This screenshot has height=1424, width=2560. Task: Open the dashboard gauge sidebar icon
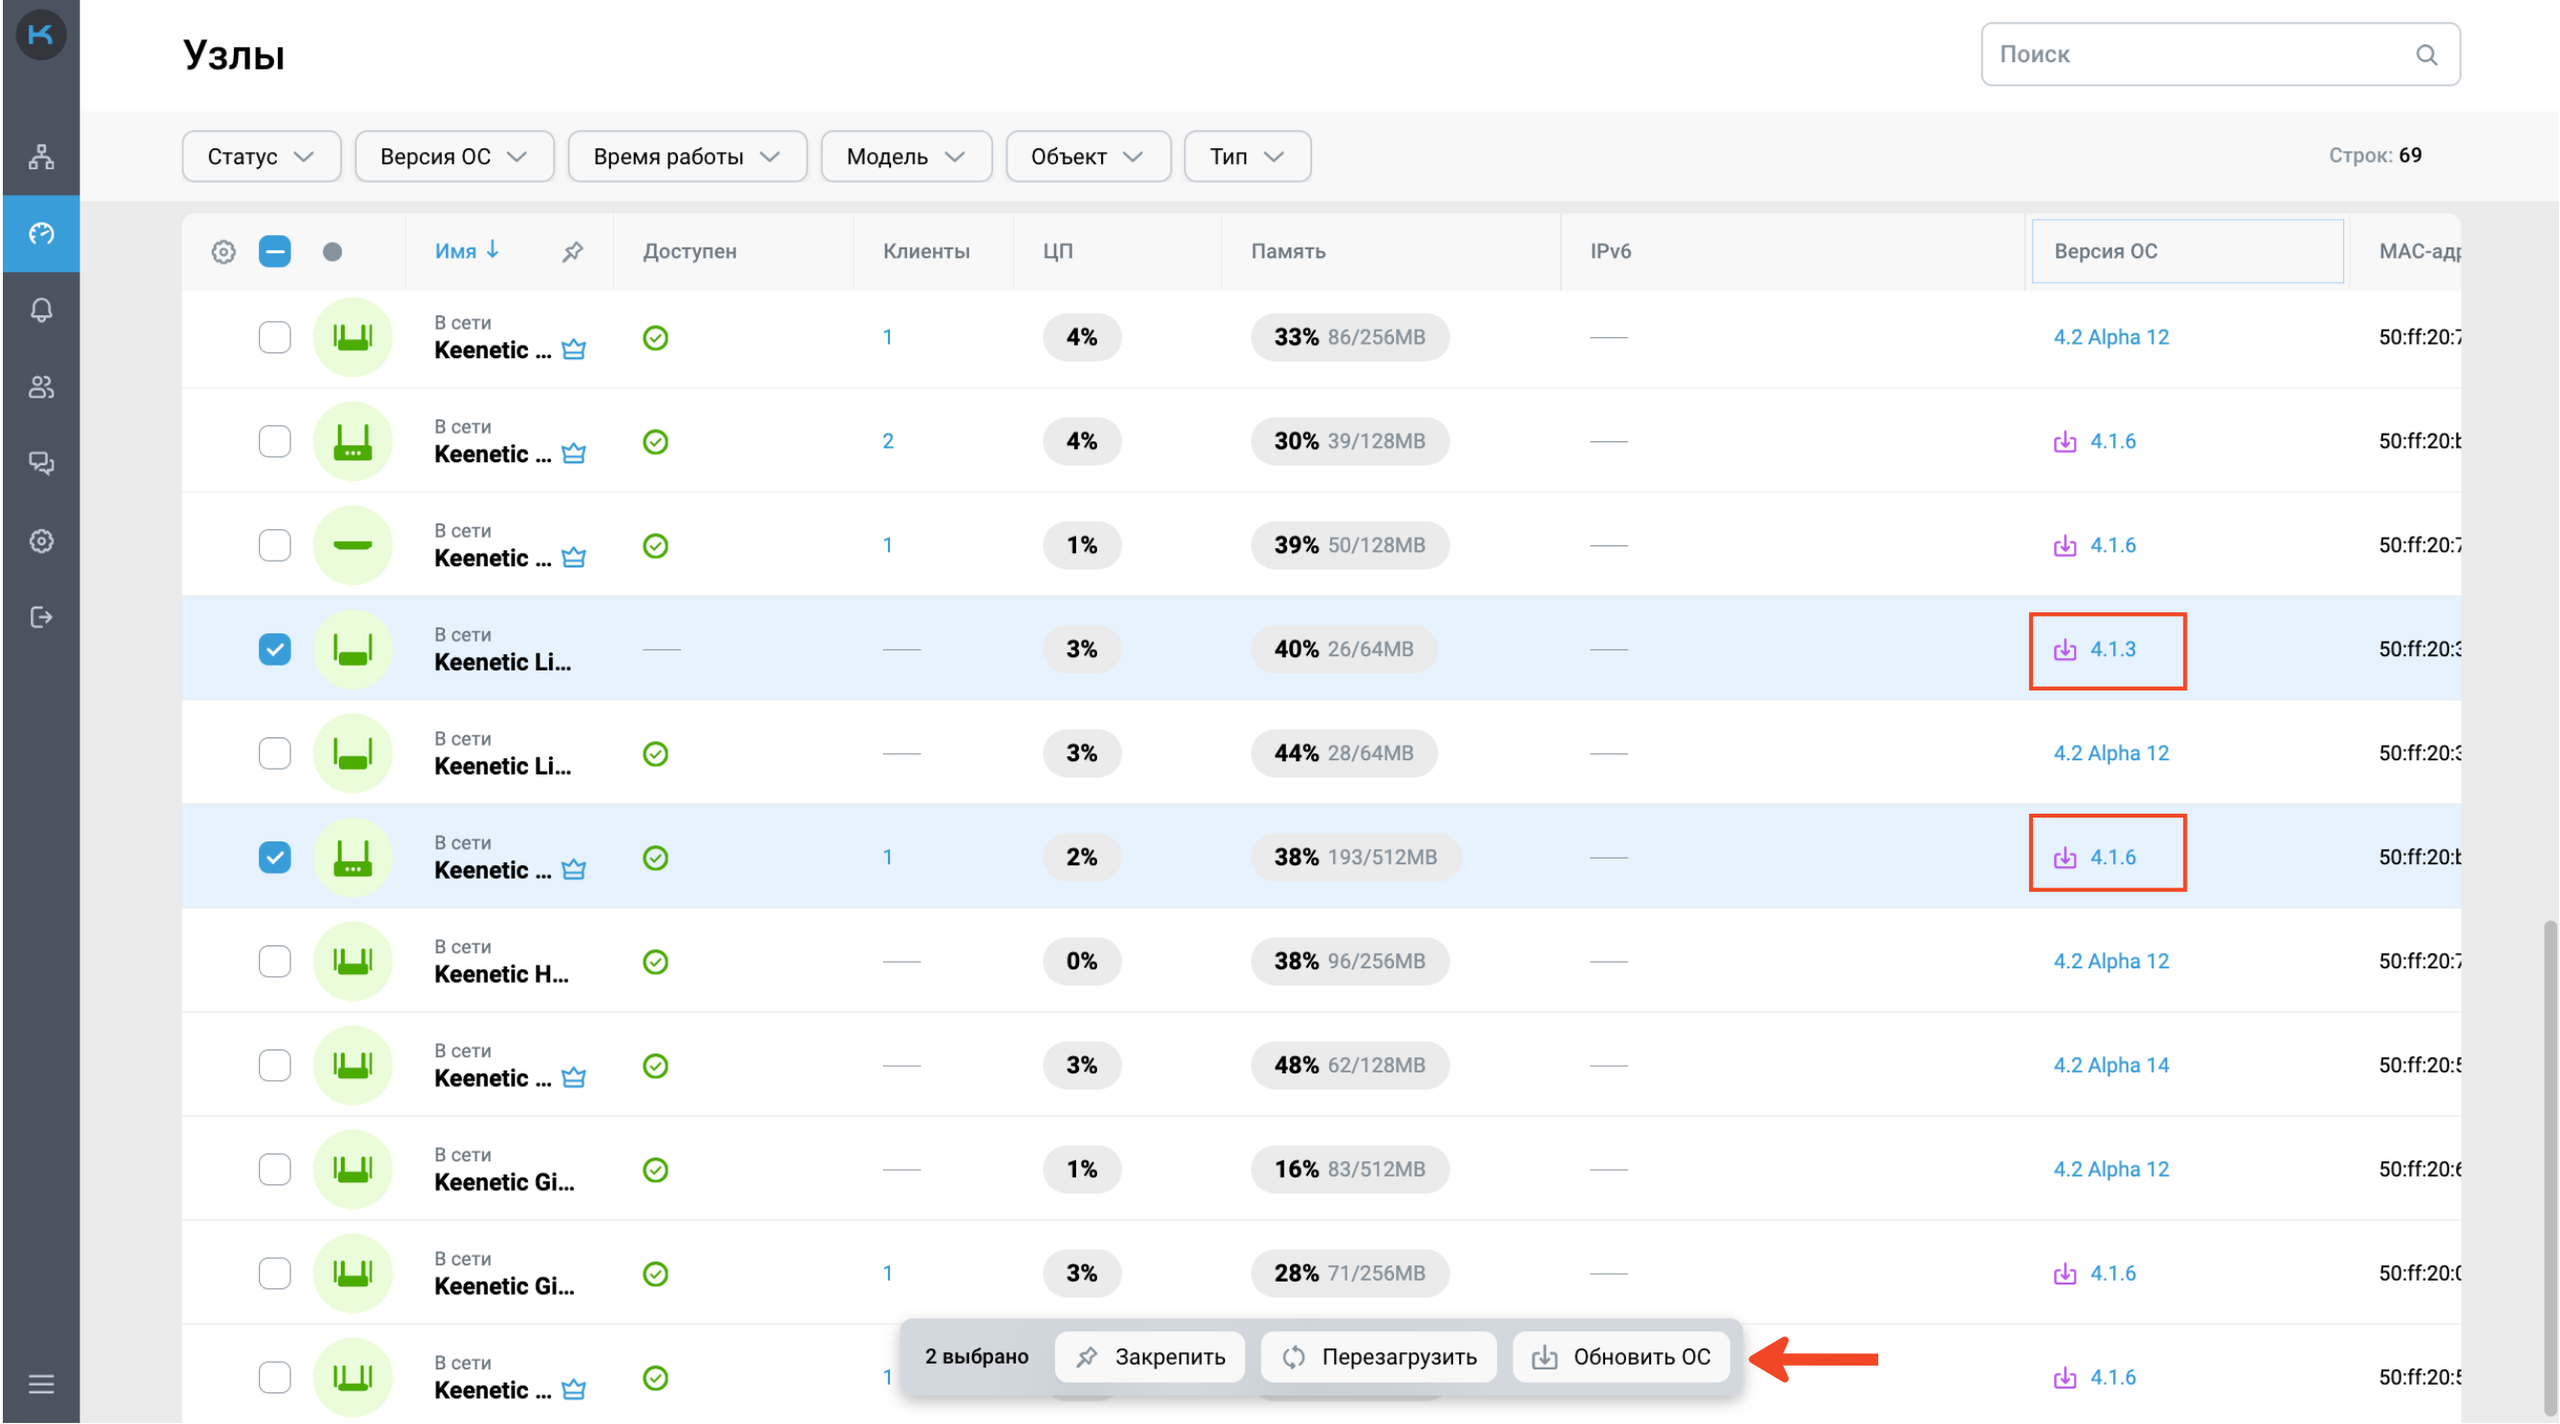point(41,233)
